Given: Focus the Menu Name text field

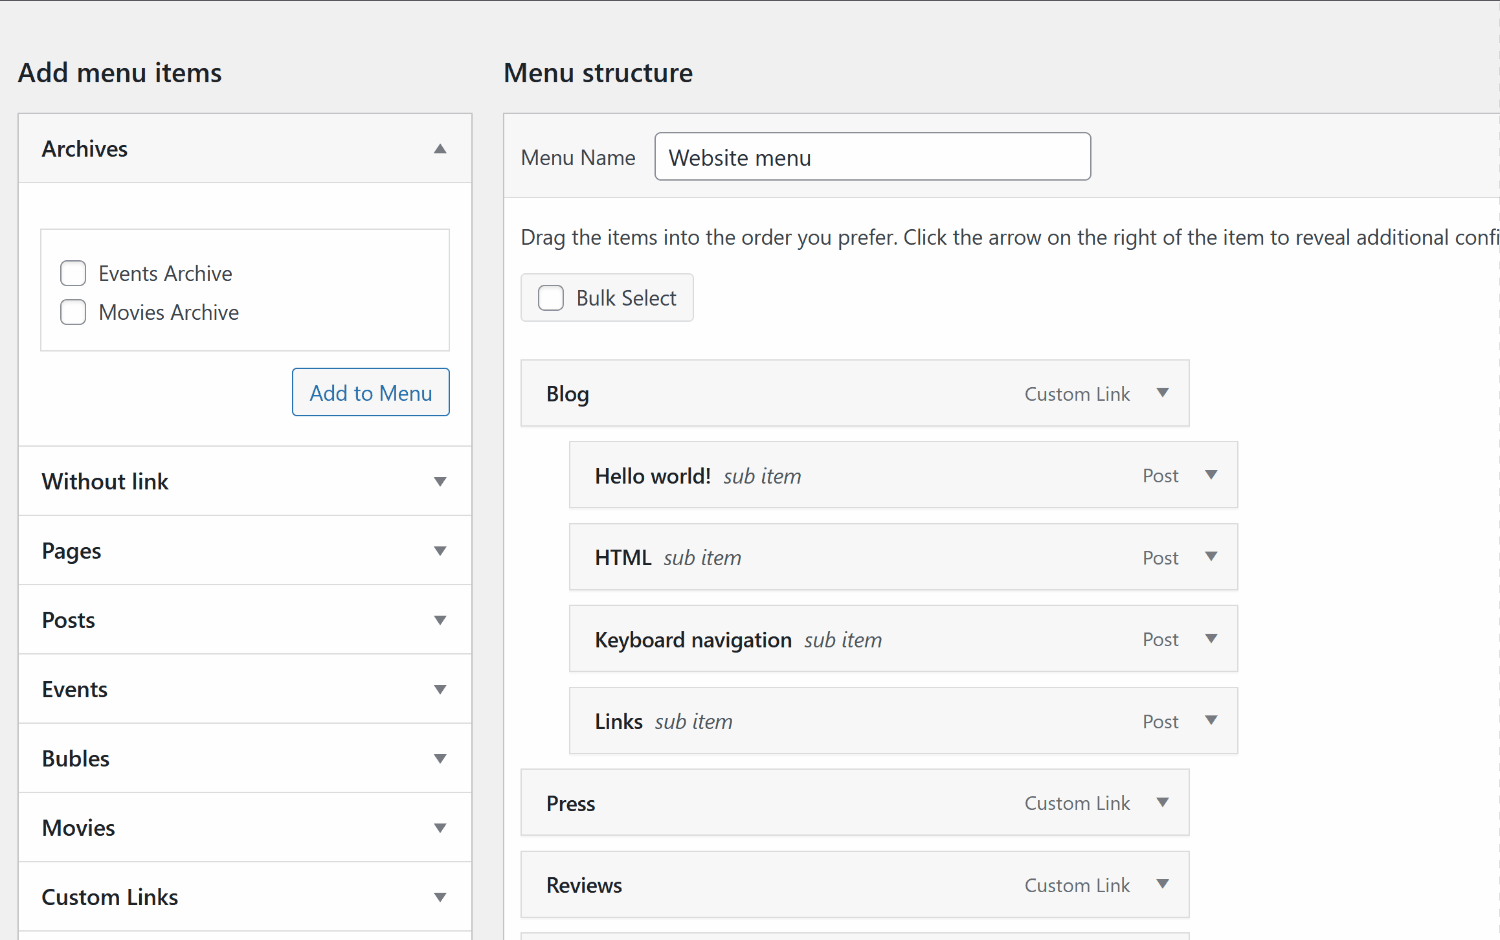Looking at the screenshot, I should coord(872,157).
